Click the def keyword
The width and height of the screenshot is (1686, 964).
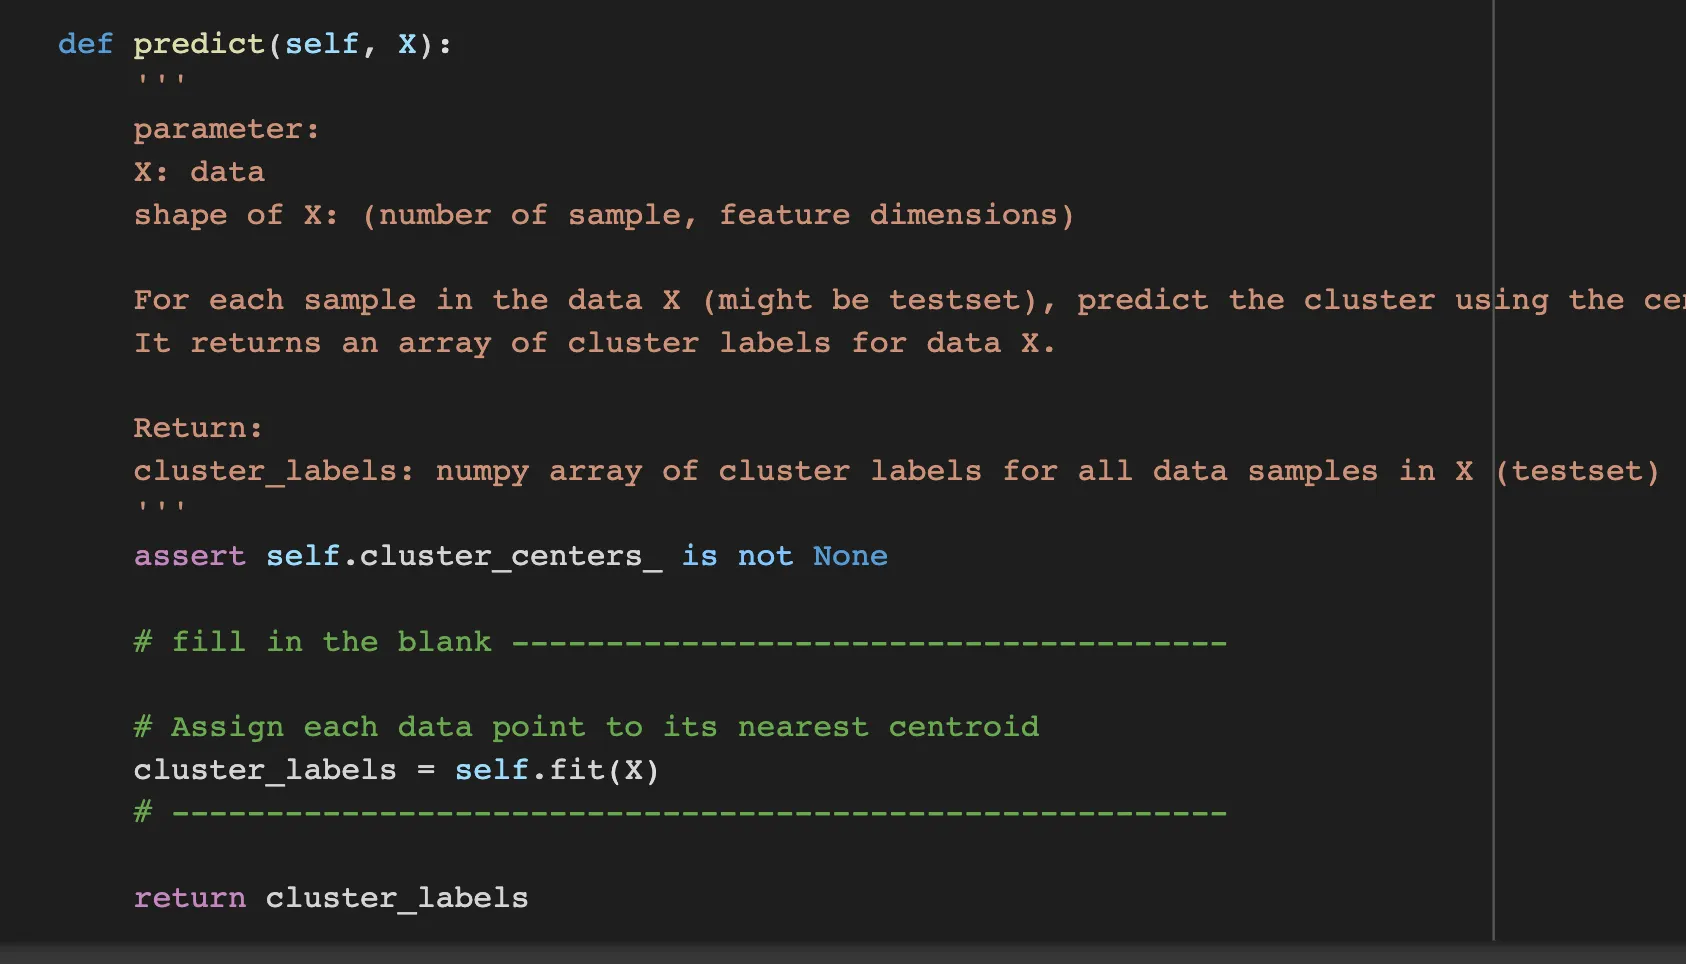point(85,44)
